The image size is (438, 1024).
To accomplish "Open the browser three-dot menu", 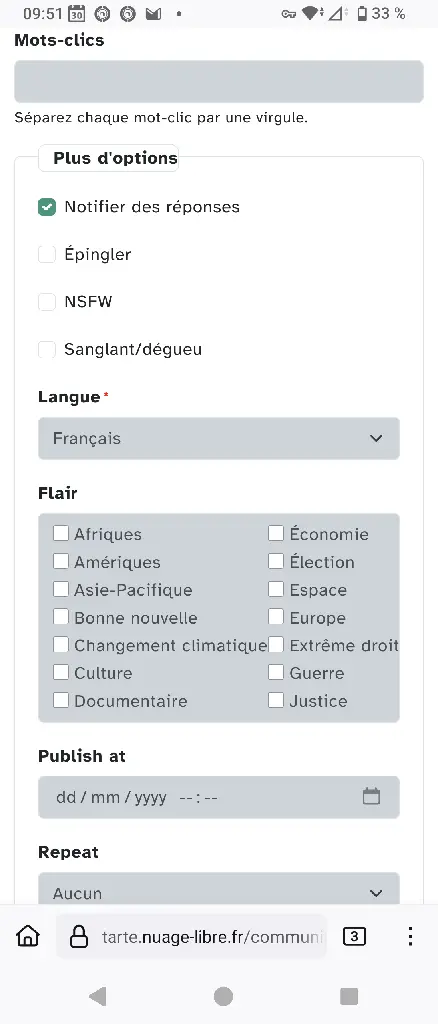I will (x=410, y=936).
